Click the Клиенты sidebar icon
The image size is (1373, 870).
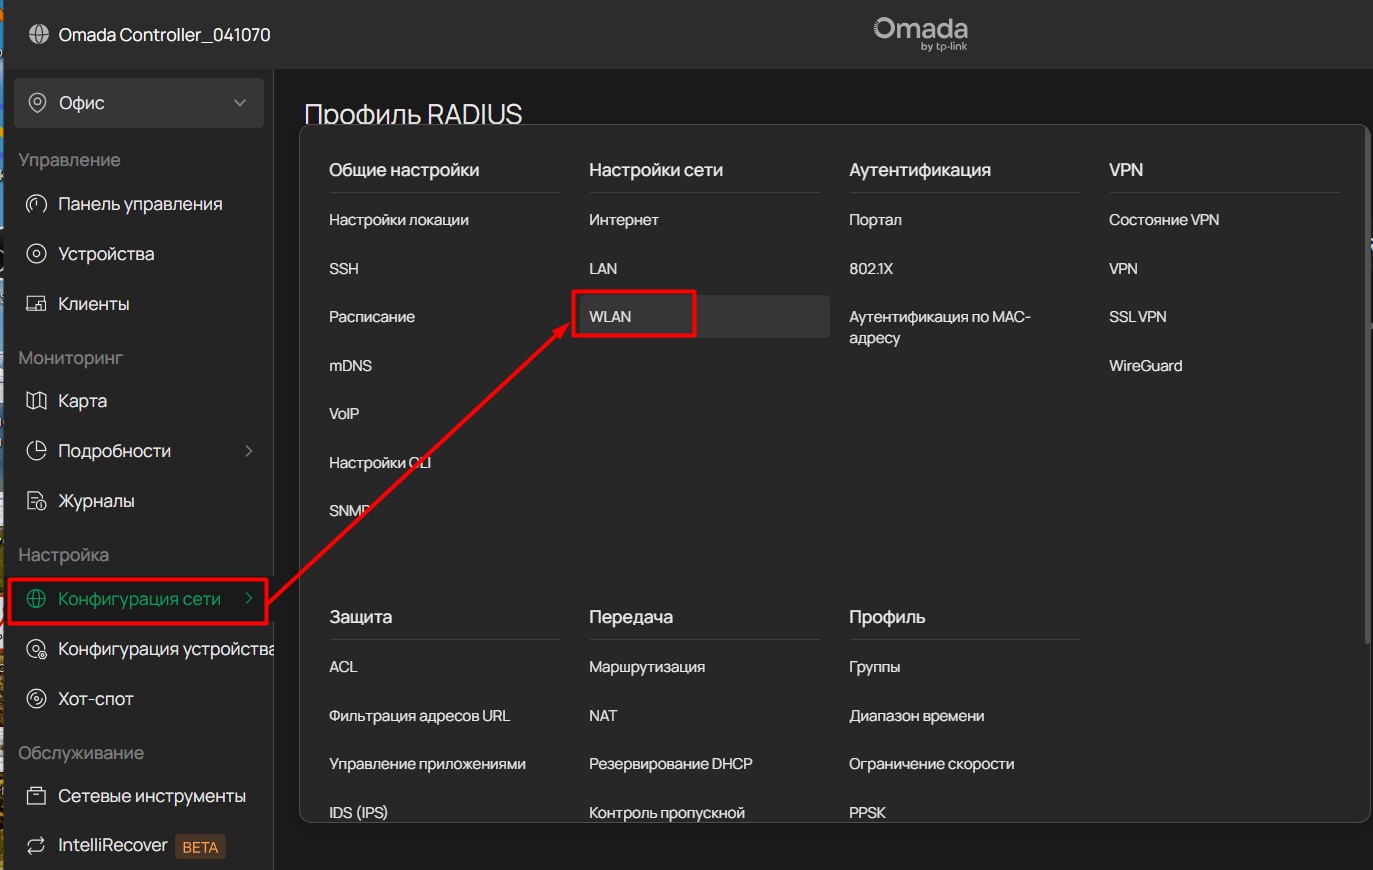(37, 304)
